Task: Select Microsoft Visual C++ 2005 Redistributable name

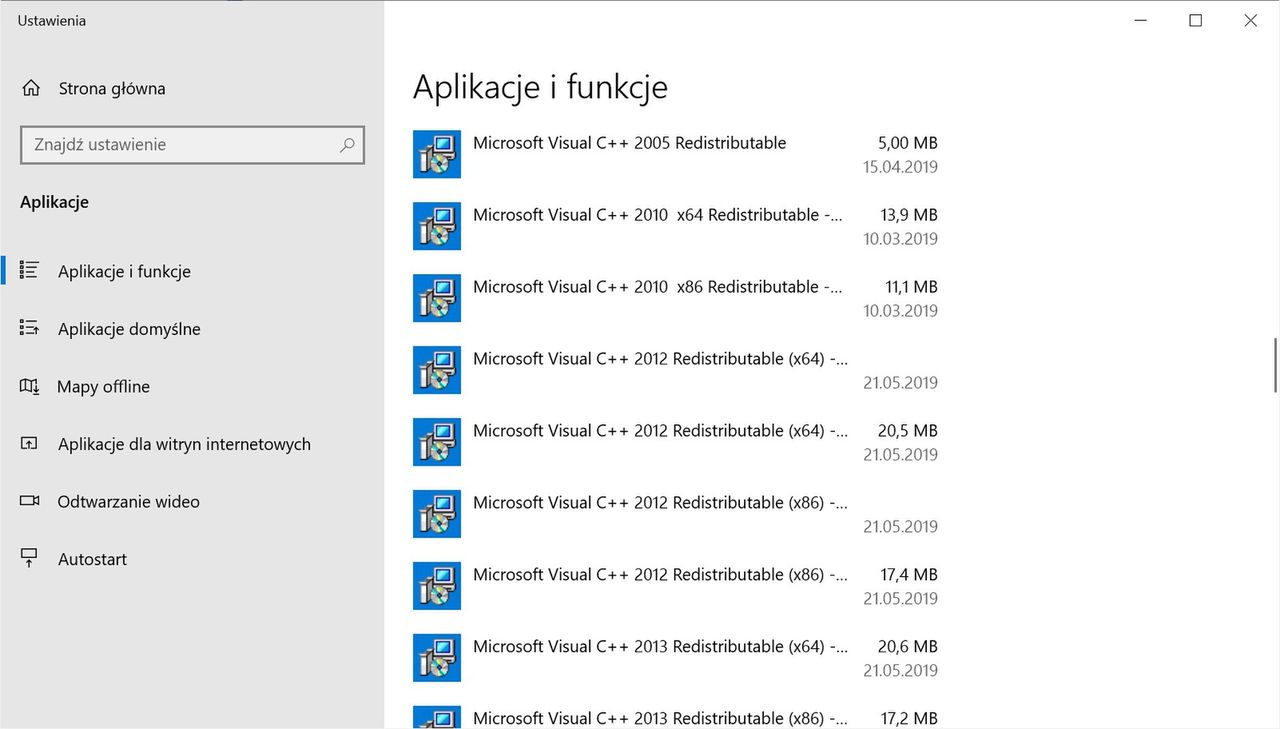Action: point(629,143)
